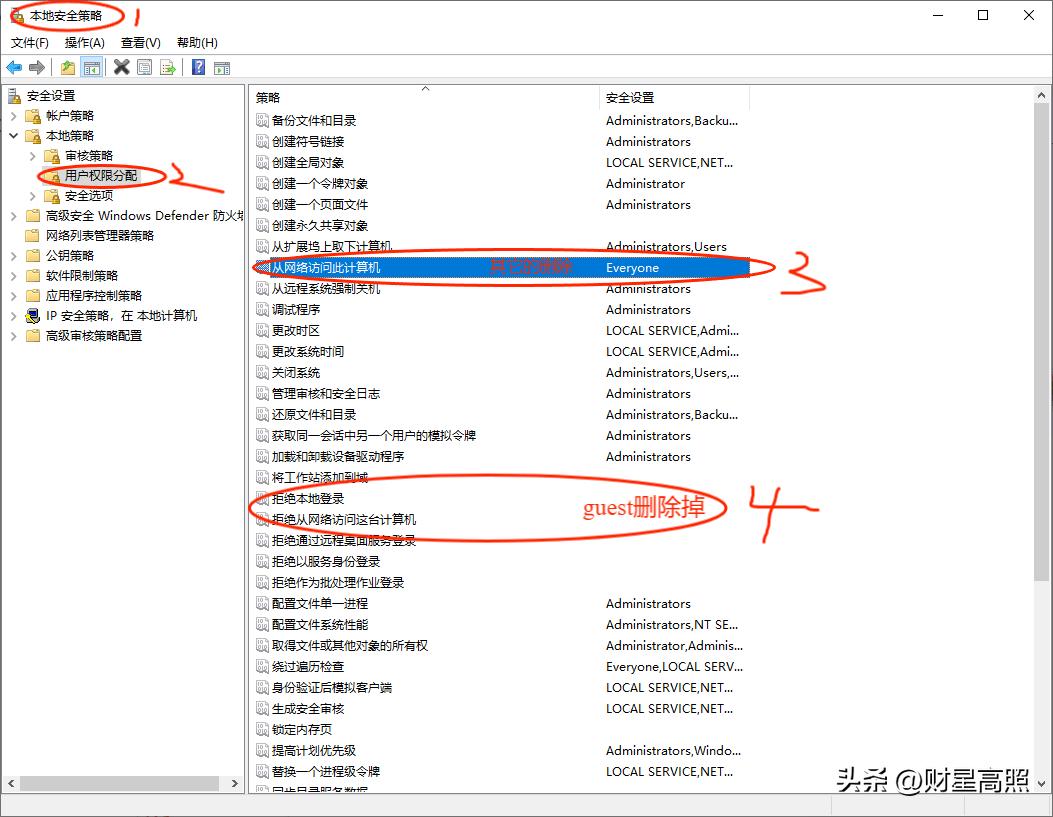Select the 从网络访问此计算机 policy
Viewport: 1053px width, 817px height.
[326, 267]
